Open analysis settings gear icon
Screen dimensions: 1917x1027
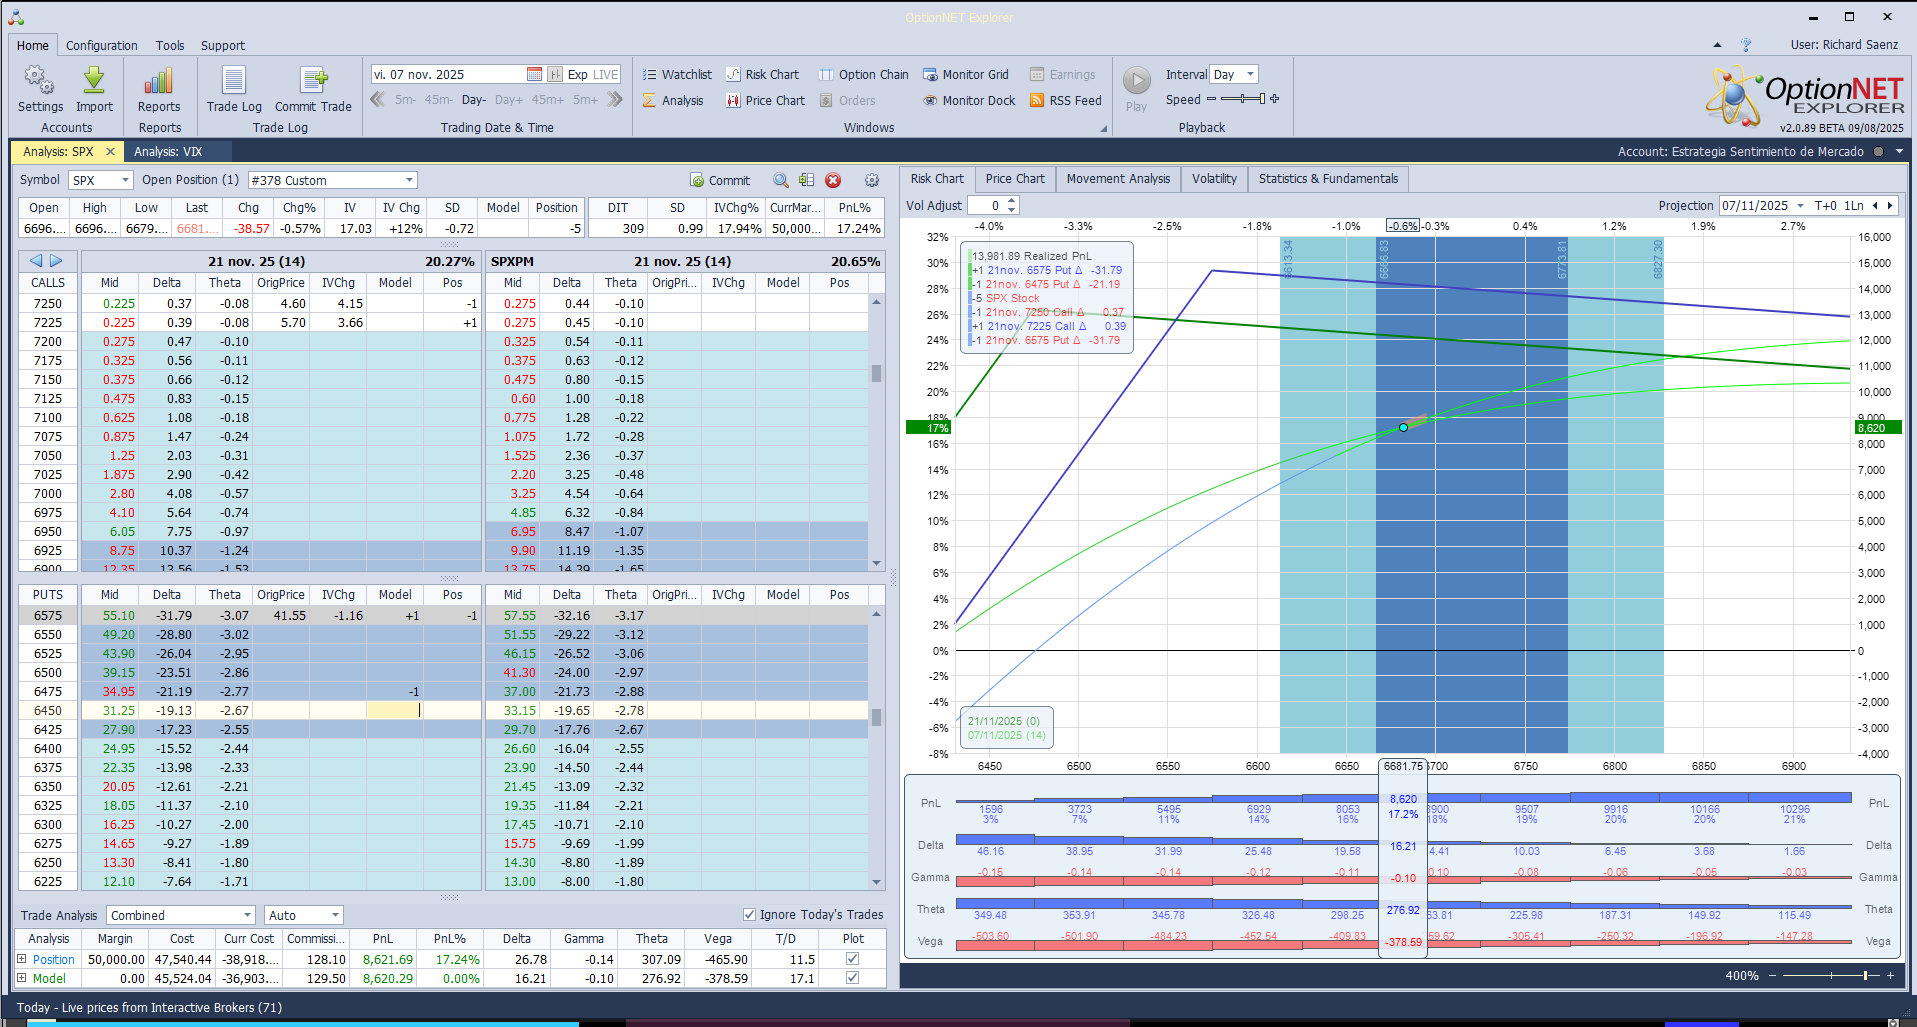(872, 180)
